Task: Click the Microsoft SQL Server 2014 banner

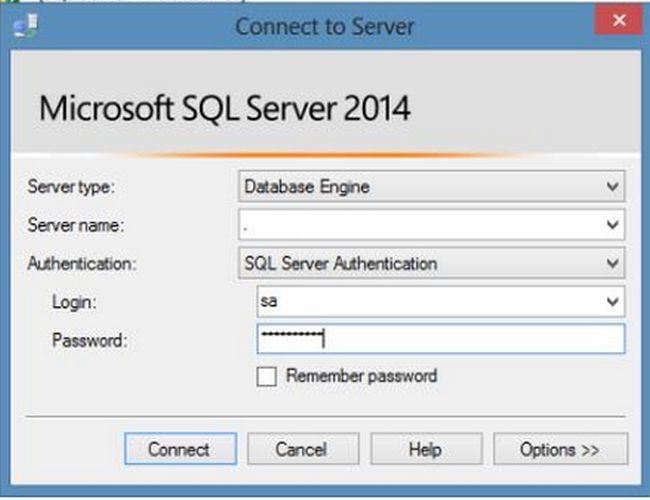Action: pyautogui.click(x=225, y=109)
